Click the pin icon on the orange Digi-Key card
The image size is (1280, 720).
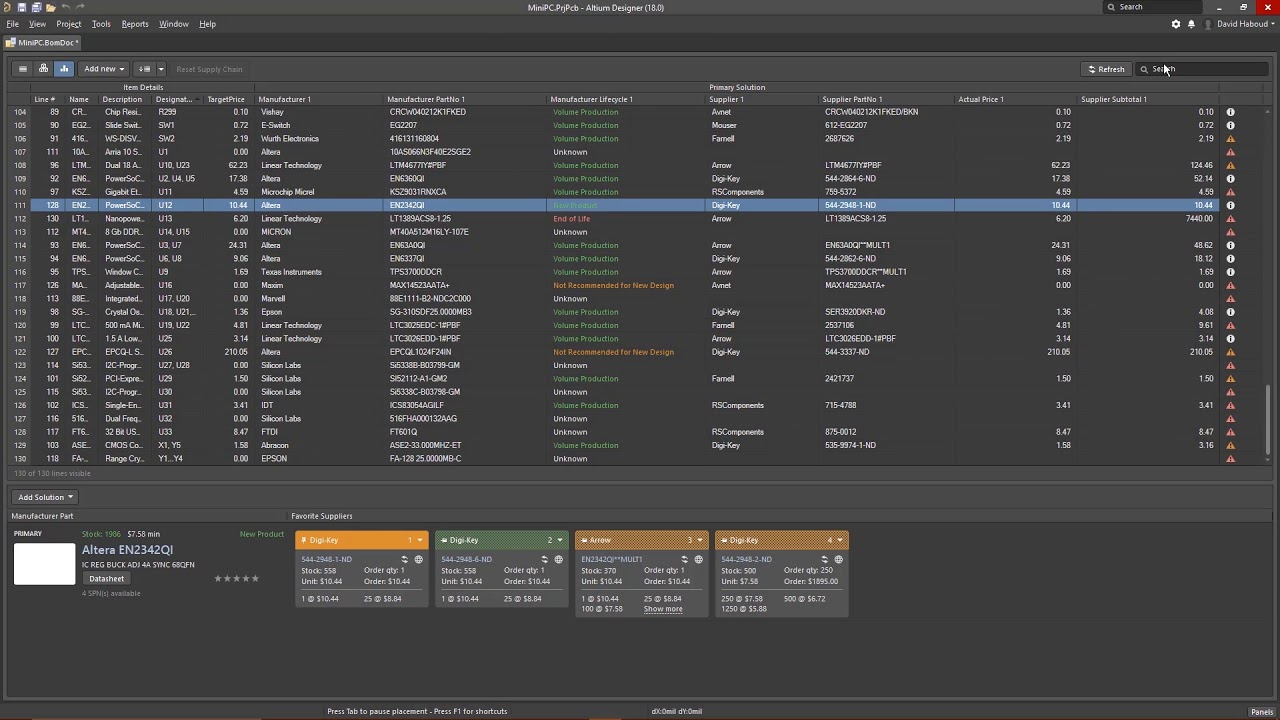pos(304,540)
